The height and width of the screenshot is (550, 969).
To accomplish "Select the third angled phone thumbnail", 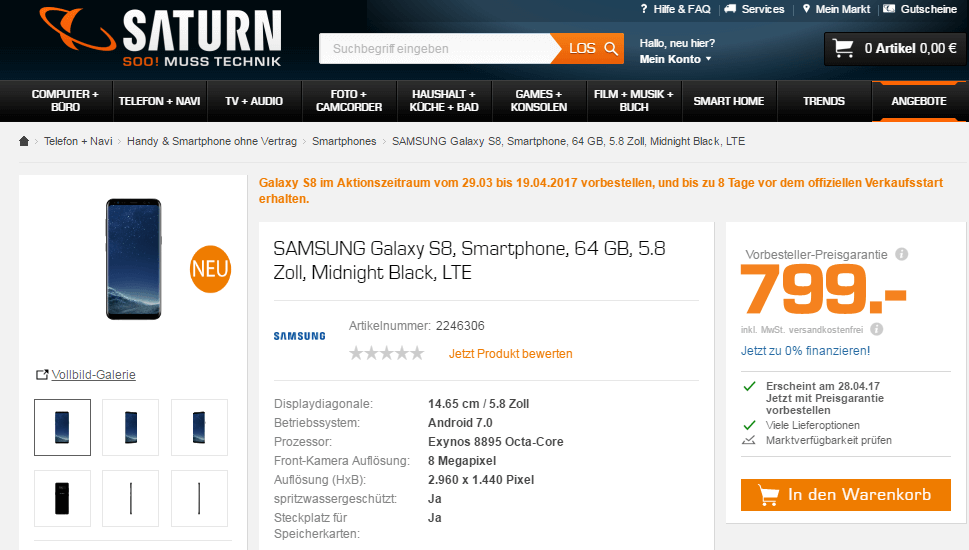I will point(199,427).
